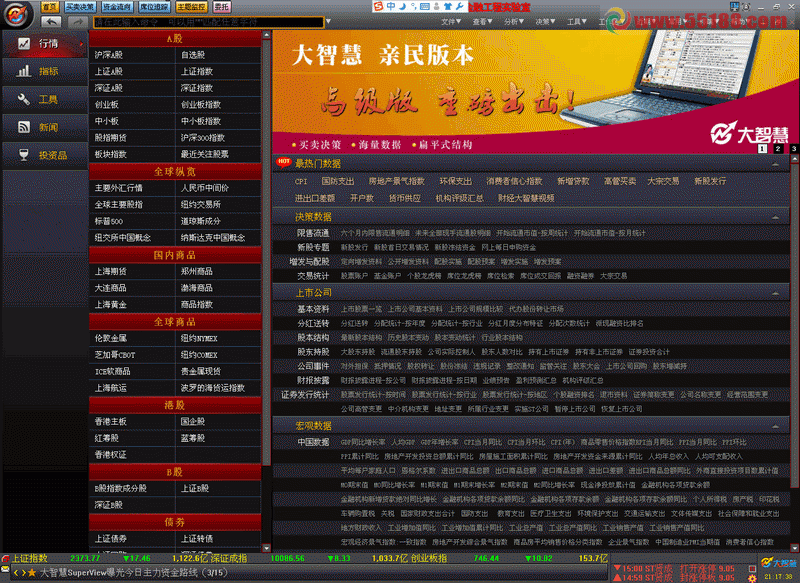Toggle the input method moon icon
The width and height of the screenshot is (800, 583).
point(402,6)
